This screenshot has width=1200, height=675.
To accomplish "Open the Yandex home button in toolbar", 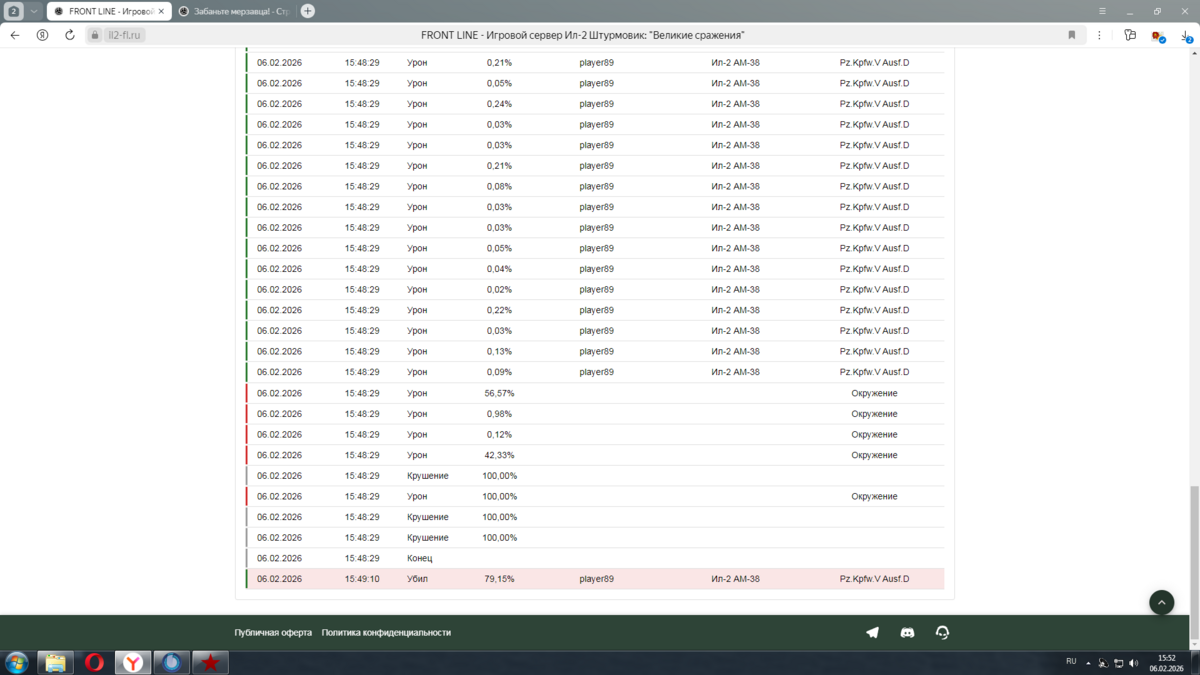I will click(x=42, y=35).
